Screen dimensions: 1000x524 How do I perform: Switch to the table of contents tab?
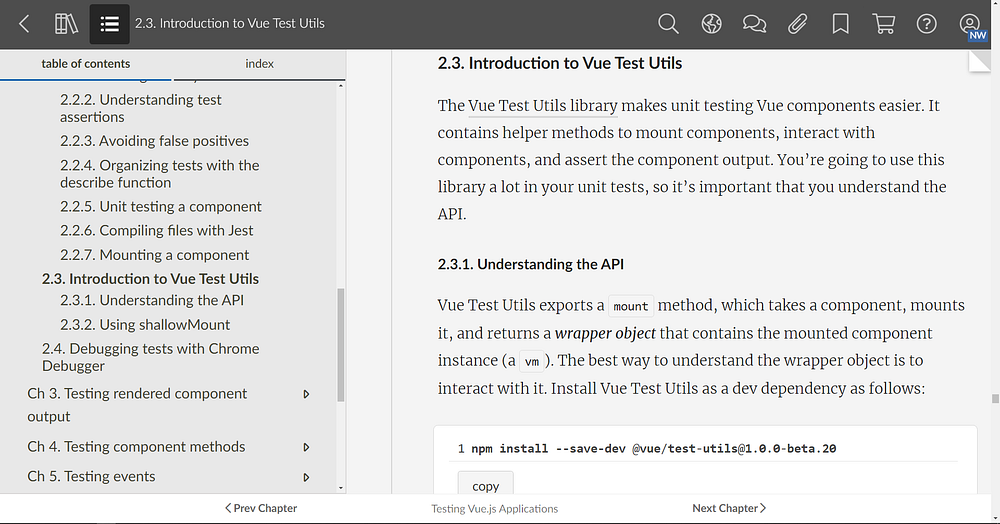point(85,64)
